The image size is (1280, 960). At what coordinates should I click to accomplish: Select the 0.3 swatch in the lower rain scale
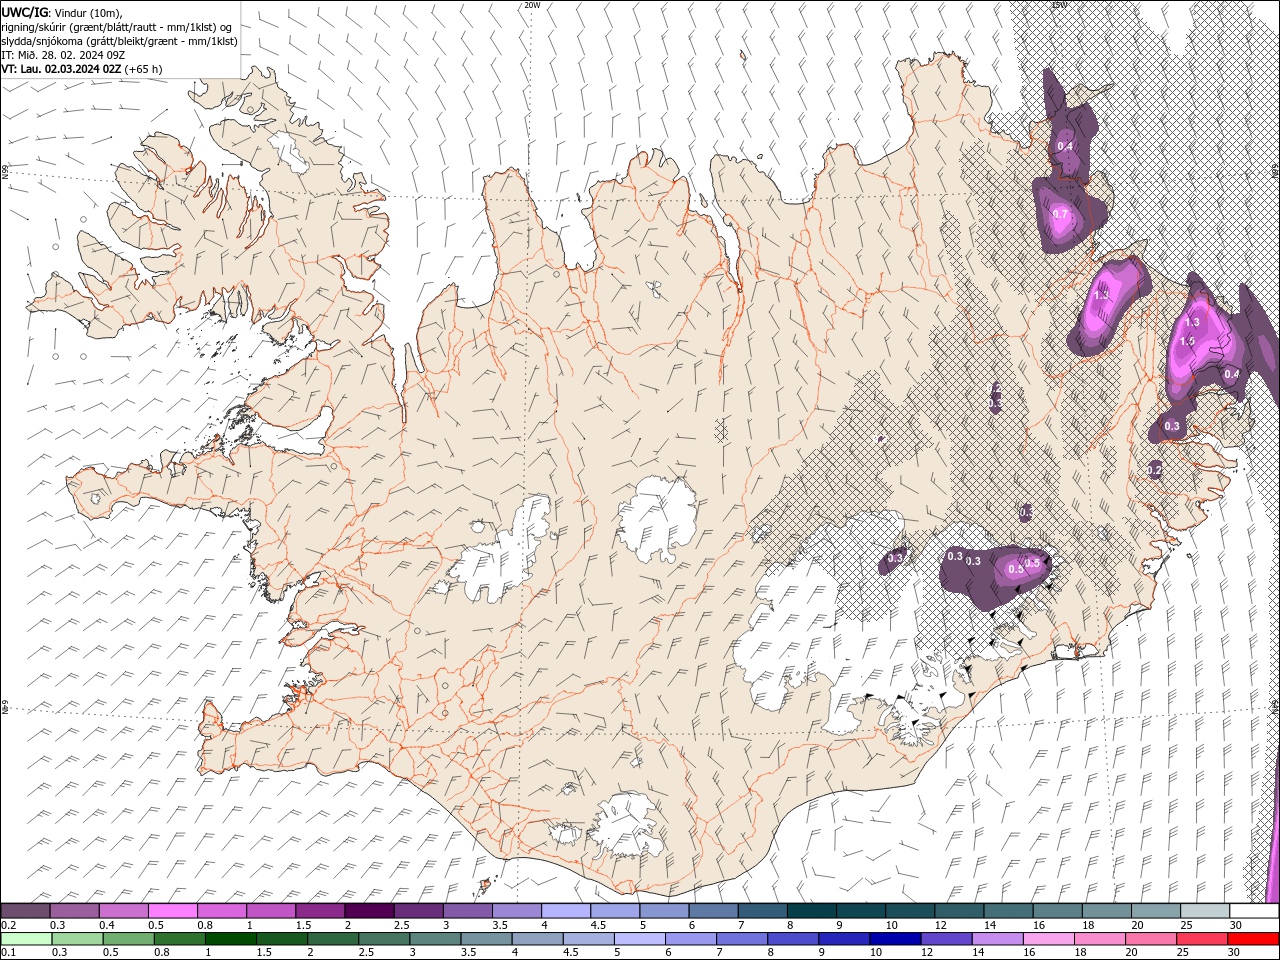[77, 939]
